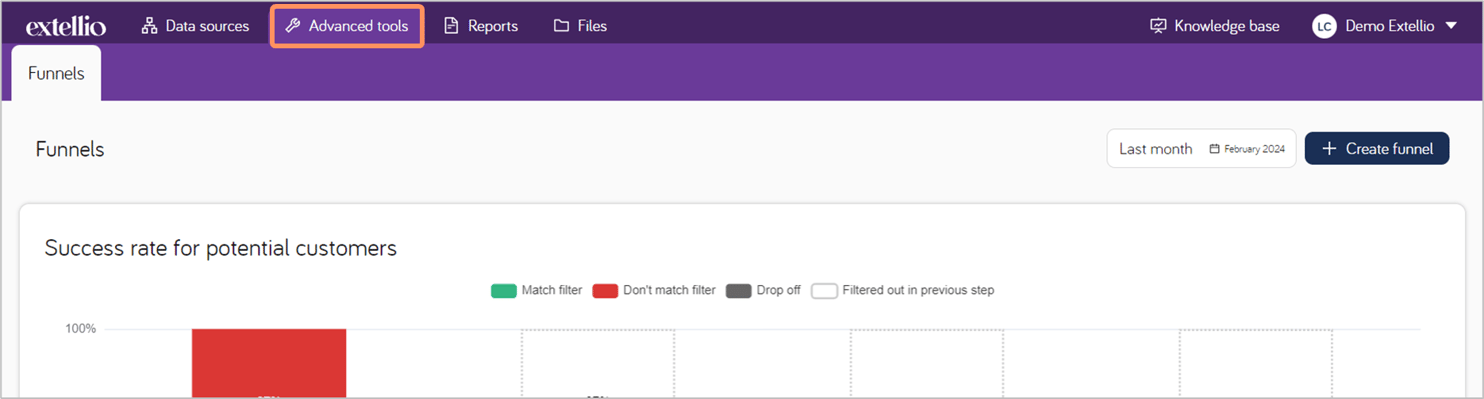
Task: Click the Files folder icon
Action: pos(561,26)
